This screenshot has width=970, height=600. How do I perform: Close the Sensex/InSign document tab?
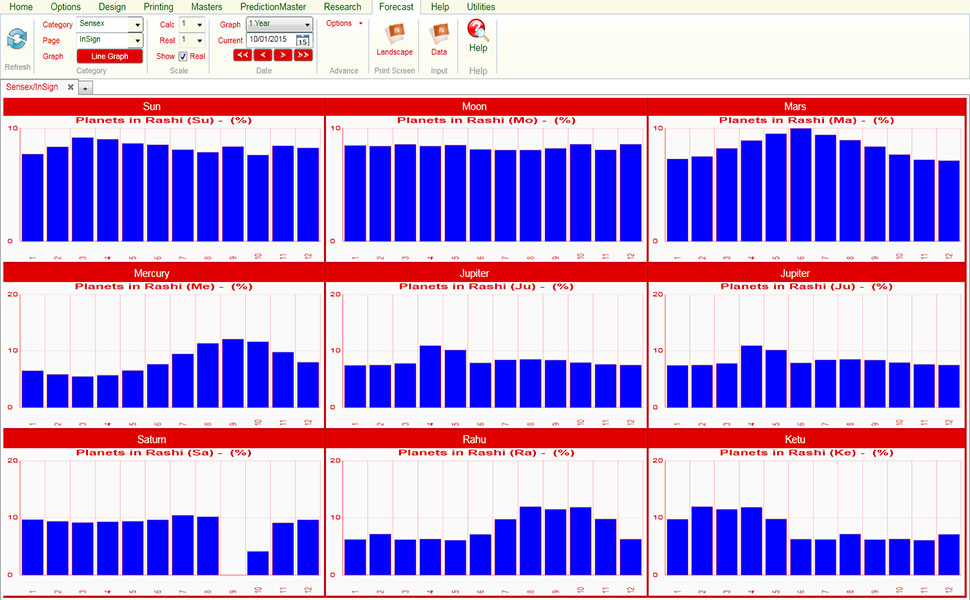(x=70, y=87)
